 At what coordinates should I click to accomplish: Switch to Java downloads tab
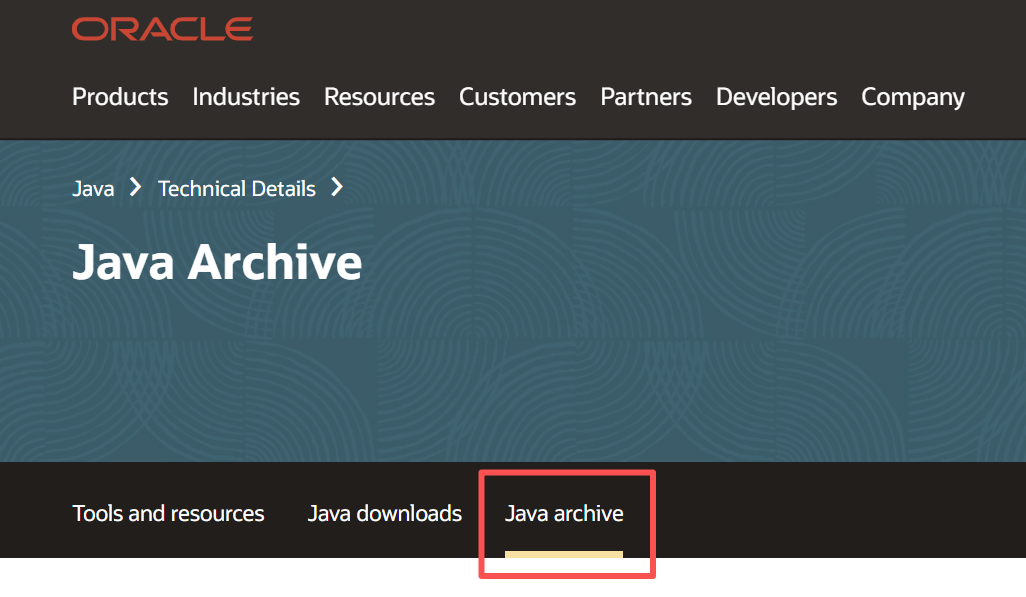click(385, 513)
